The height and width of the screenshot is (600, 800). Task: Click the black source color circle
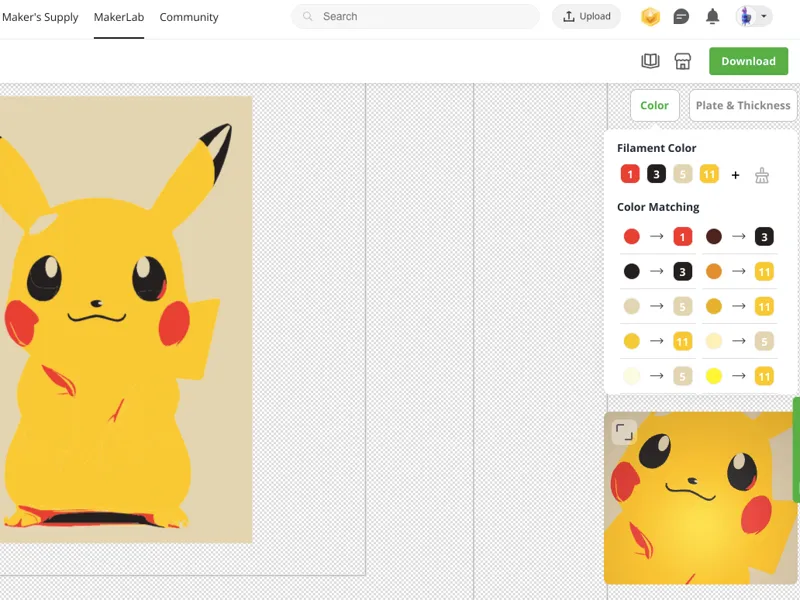(632, 271)
